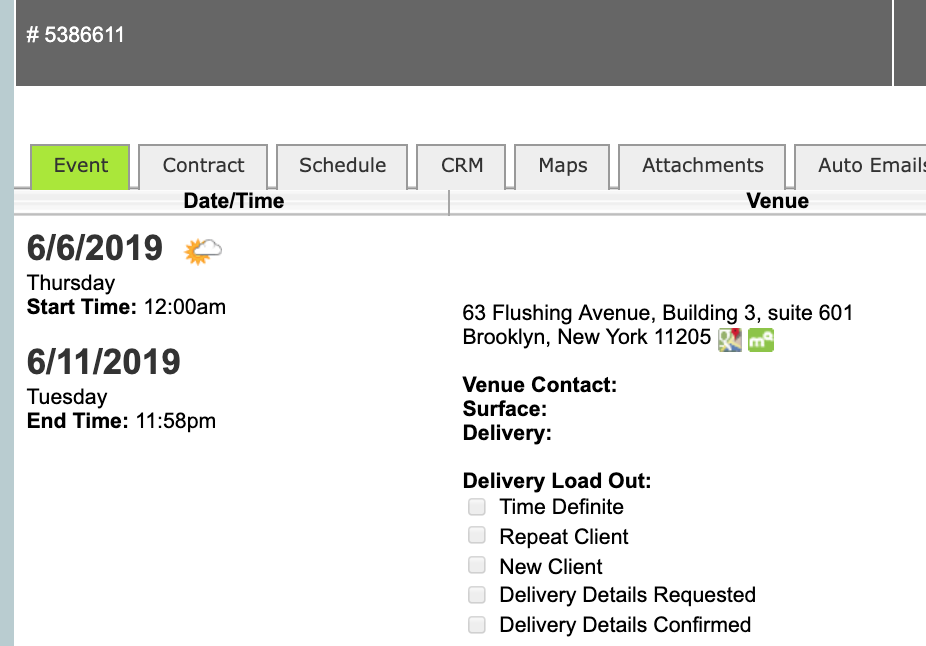Toggle the Delivery Details Requested checkbox
This screenshot has width=926, height=646.
point(478,595)
